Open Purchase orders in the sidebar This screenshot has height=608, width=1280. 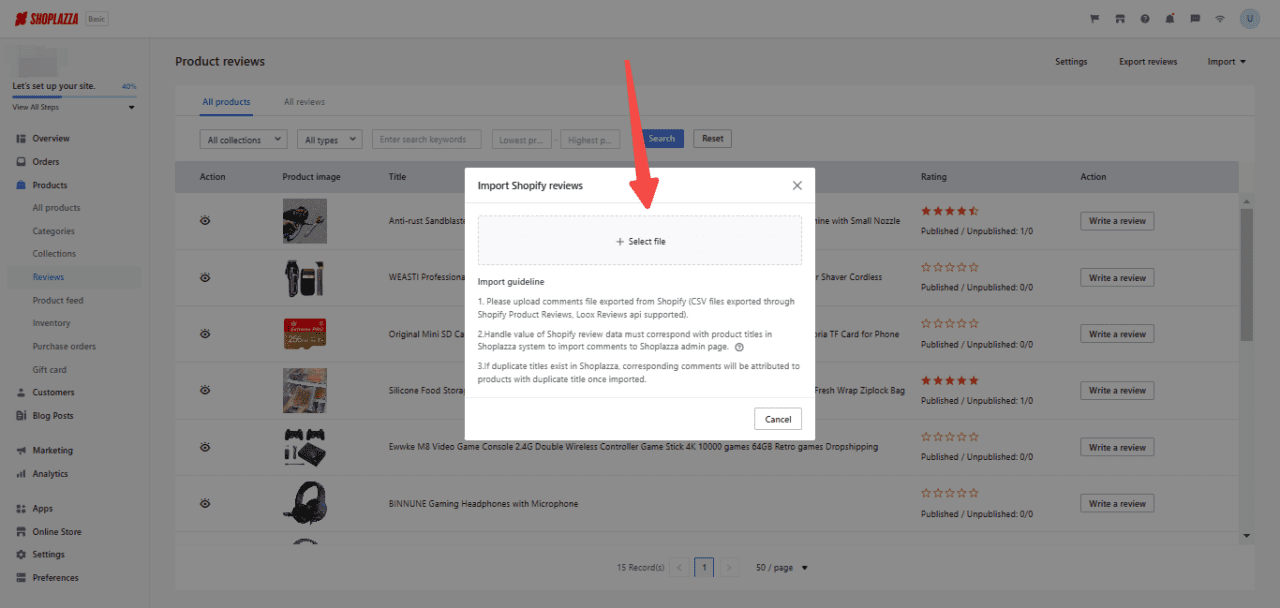64,347
